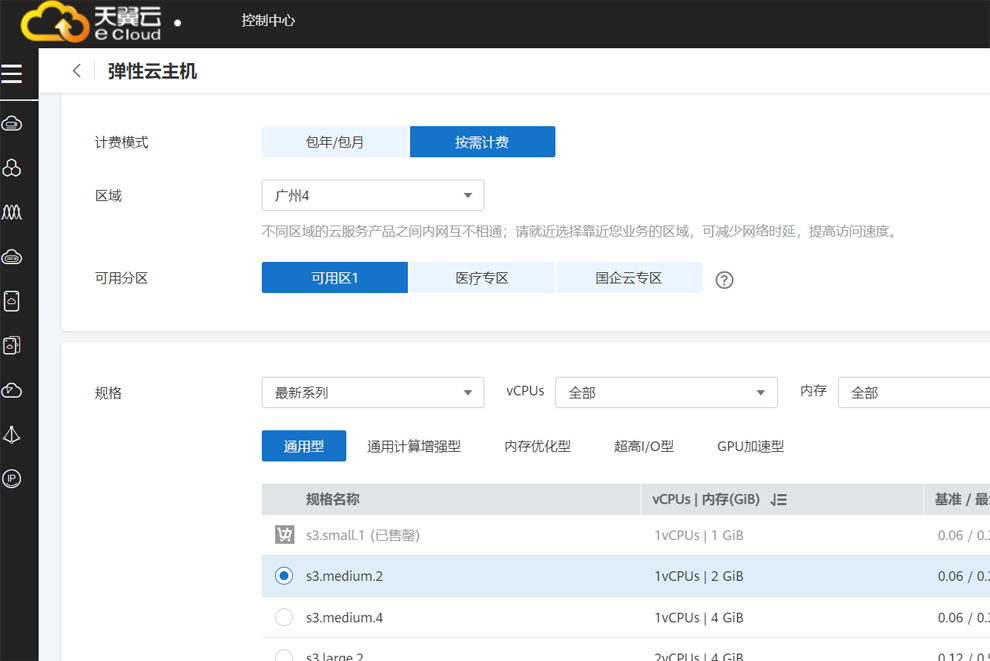Open the wavy auto-scaling sidebar icon
990x661 pixels.
coord(11,212)
